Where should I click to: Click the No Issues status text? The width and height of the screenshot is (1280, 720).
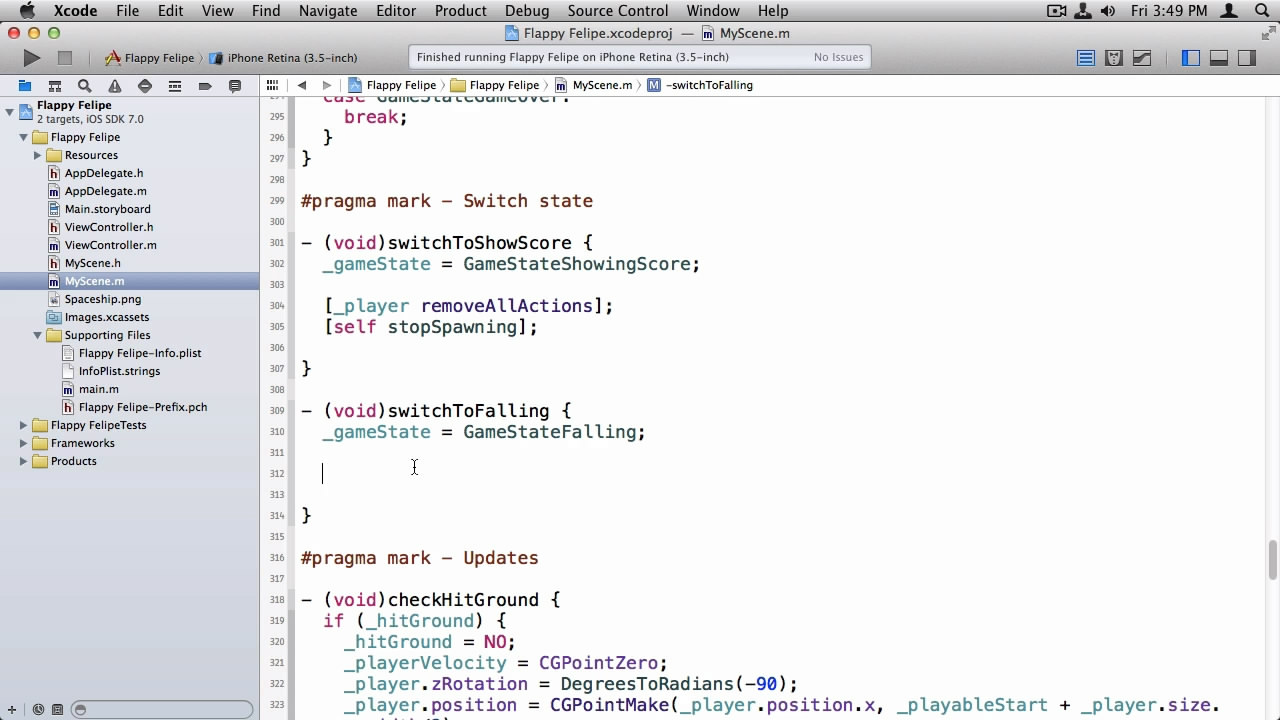(838, 57)
